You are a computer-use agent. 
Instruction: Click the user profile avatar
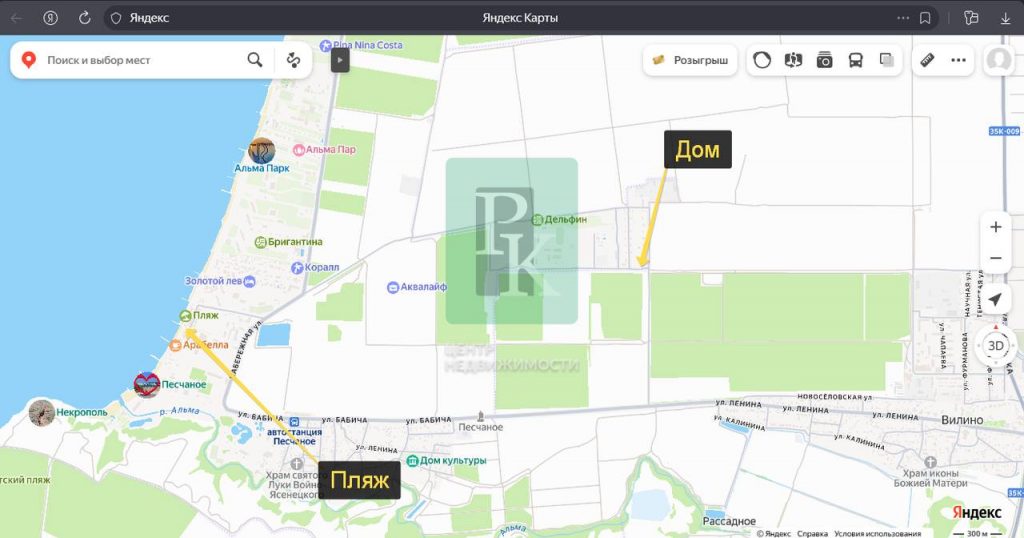[x=998, y=60]
